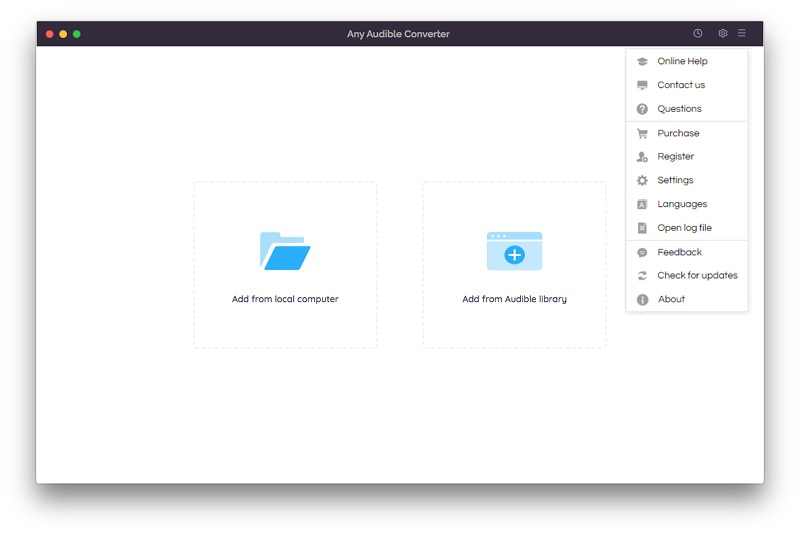Select Languages menu item
The image size is (800, 535).
[687, 204]
